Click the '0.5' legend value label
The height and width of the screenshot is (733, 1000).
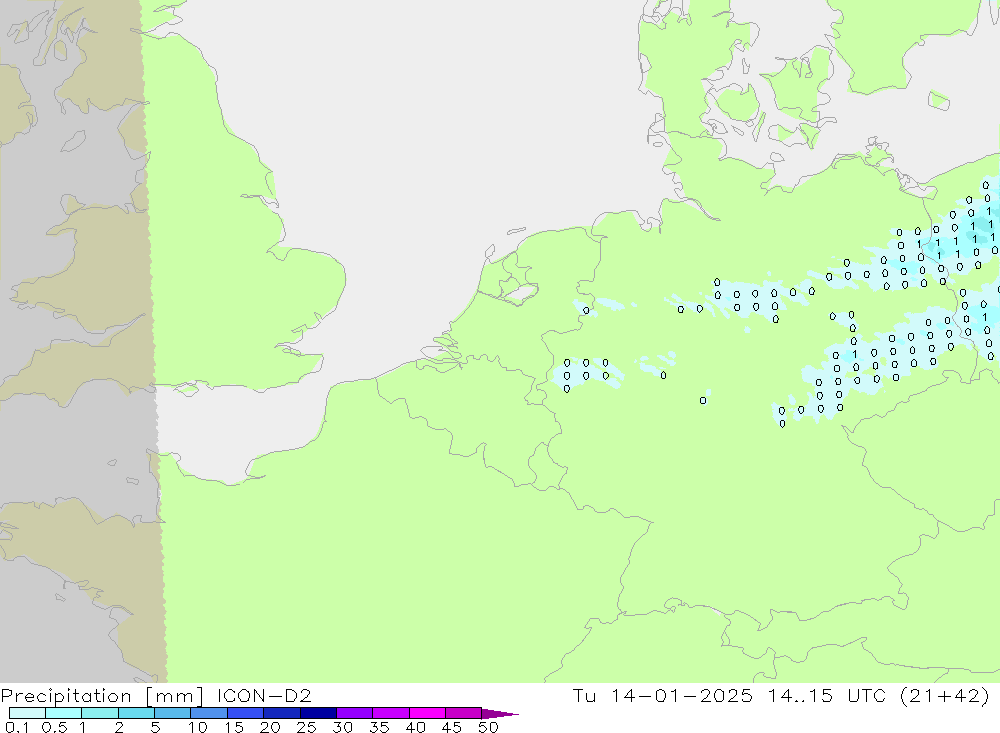[x=54, y=727]
